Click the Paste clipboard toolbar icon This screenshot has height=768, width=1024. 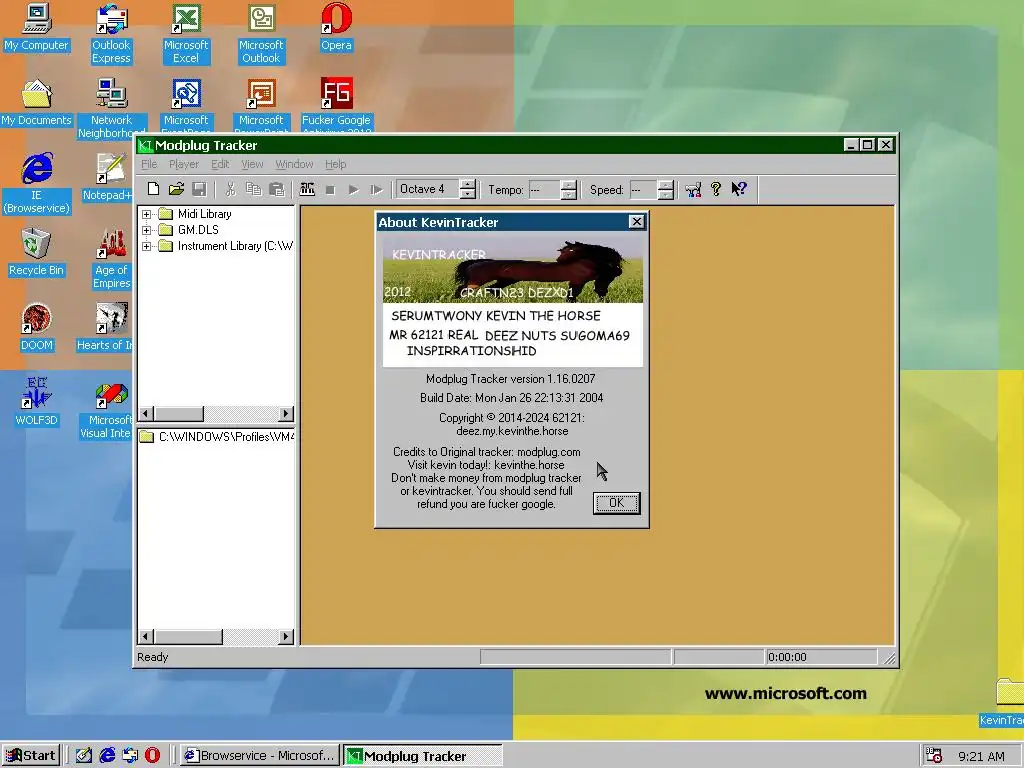pyautogui.click(x=277, y=189)
